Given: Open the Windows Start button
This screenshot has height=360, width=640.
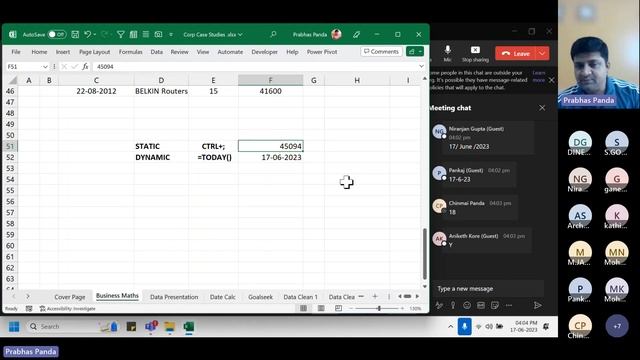Looking at the screenshot, I should pos(14,327).
